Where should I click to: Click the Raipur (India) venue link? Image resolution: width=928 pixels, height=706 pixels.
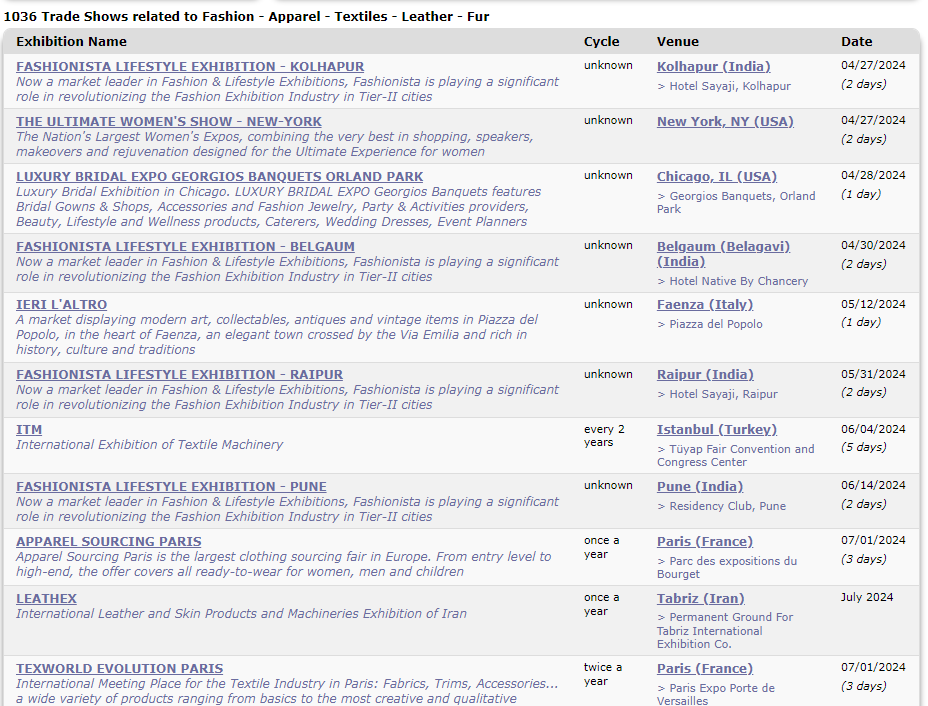[x=705, y=375]
